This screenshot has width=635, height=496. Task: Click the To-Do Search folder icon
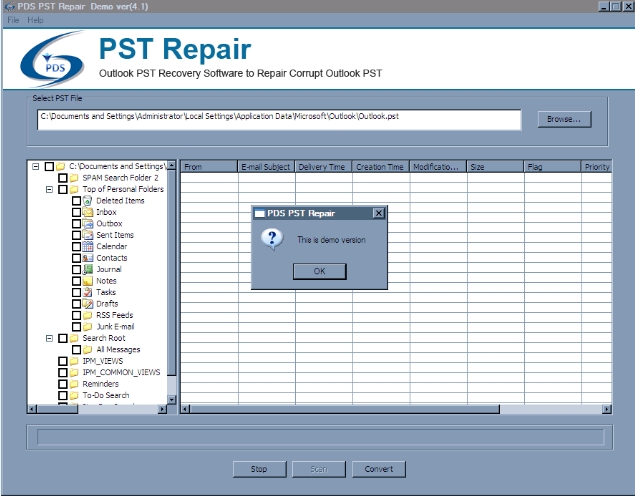[x=74, y=395]
